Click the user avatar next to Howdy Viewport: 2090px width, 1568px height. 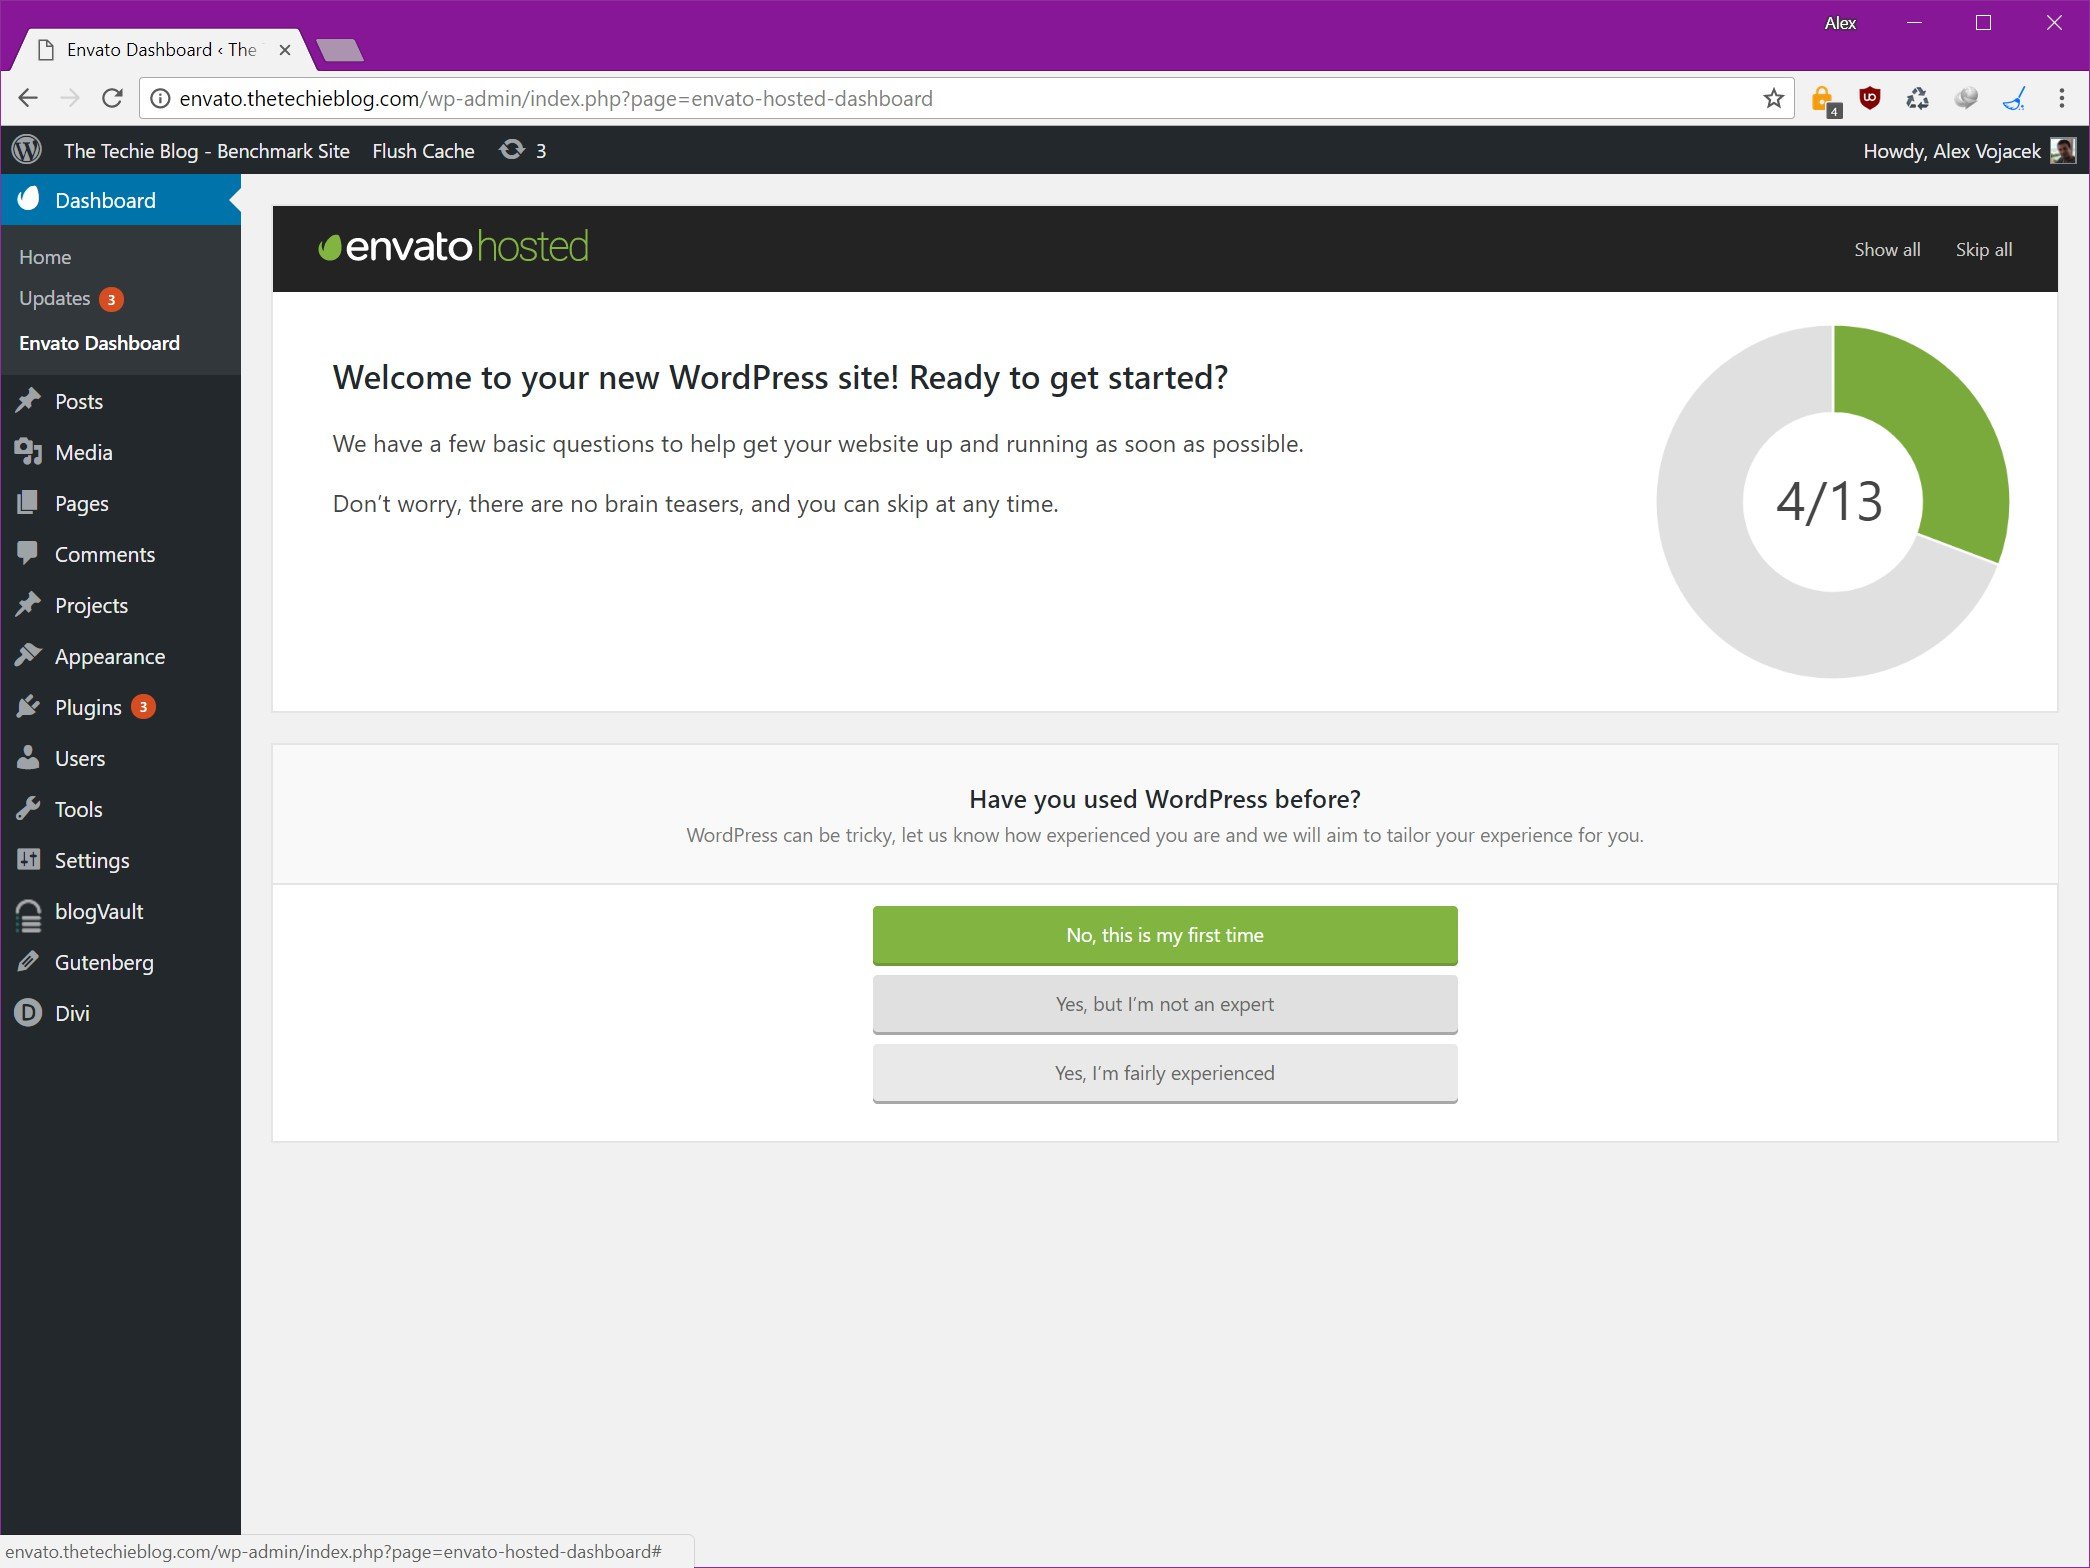point(2062,150)
